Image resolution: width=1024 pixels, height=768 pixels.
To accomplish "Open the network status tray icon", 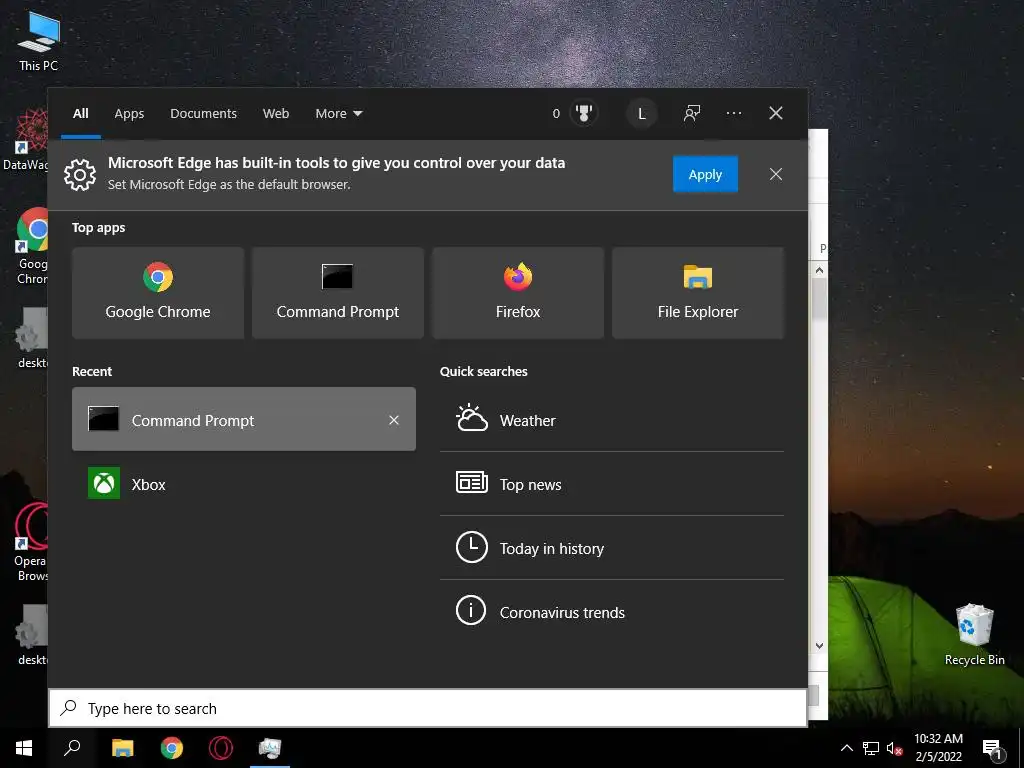I will coord(871,748).
